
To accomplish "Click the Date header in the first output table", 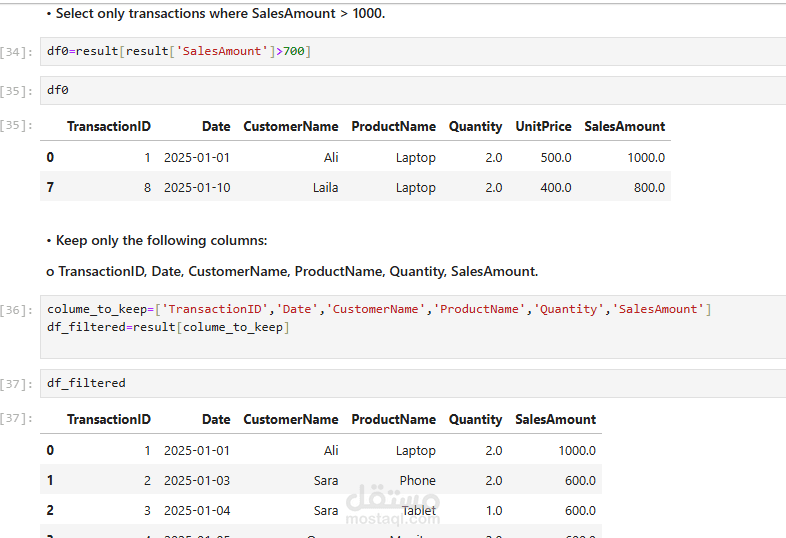I will pyautogui.click(x=216, y=126).
